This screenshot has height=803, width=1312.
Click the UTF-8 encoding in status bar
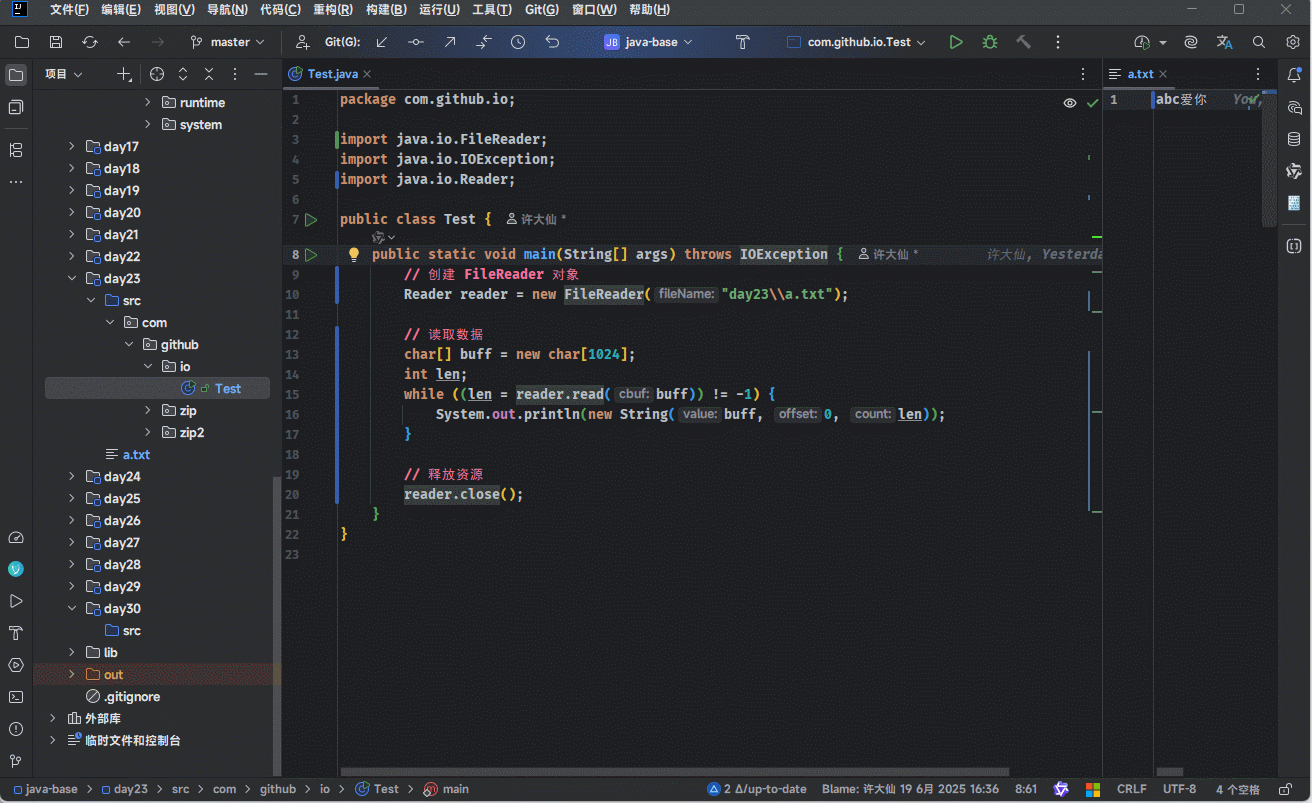click(x=1179, y=789)
